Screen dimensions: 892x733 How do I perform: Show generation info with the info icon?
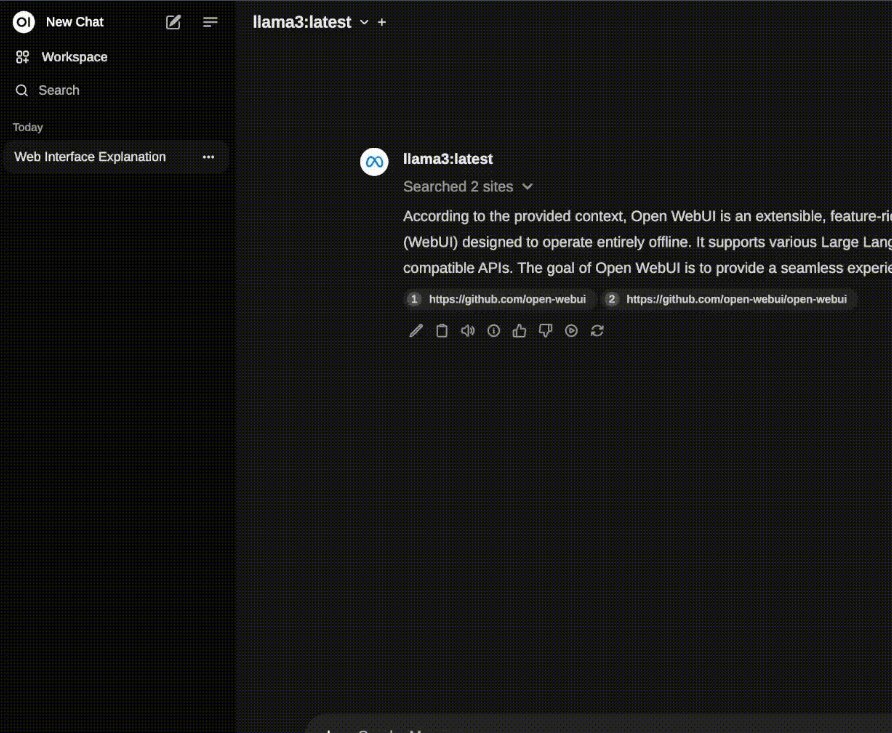tap(493, 331)
